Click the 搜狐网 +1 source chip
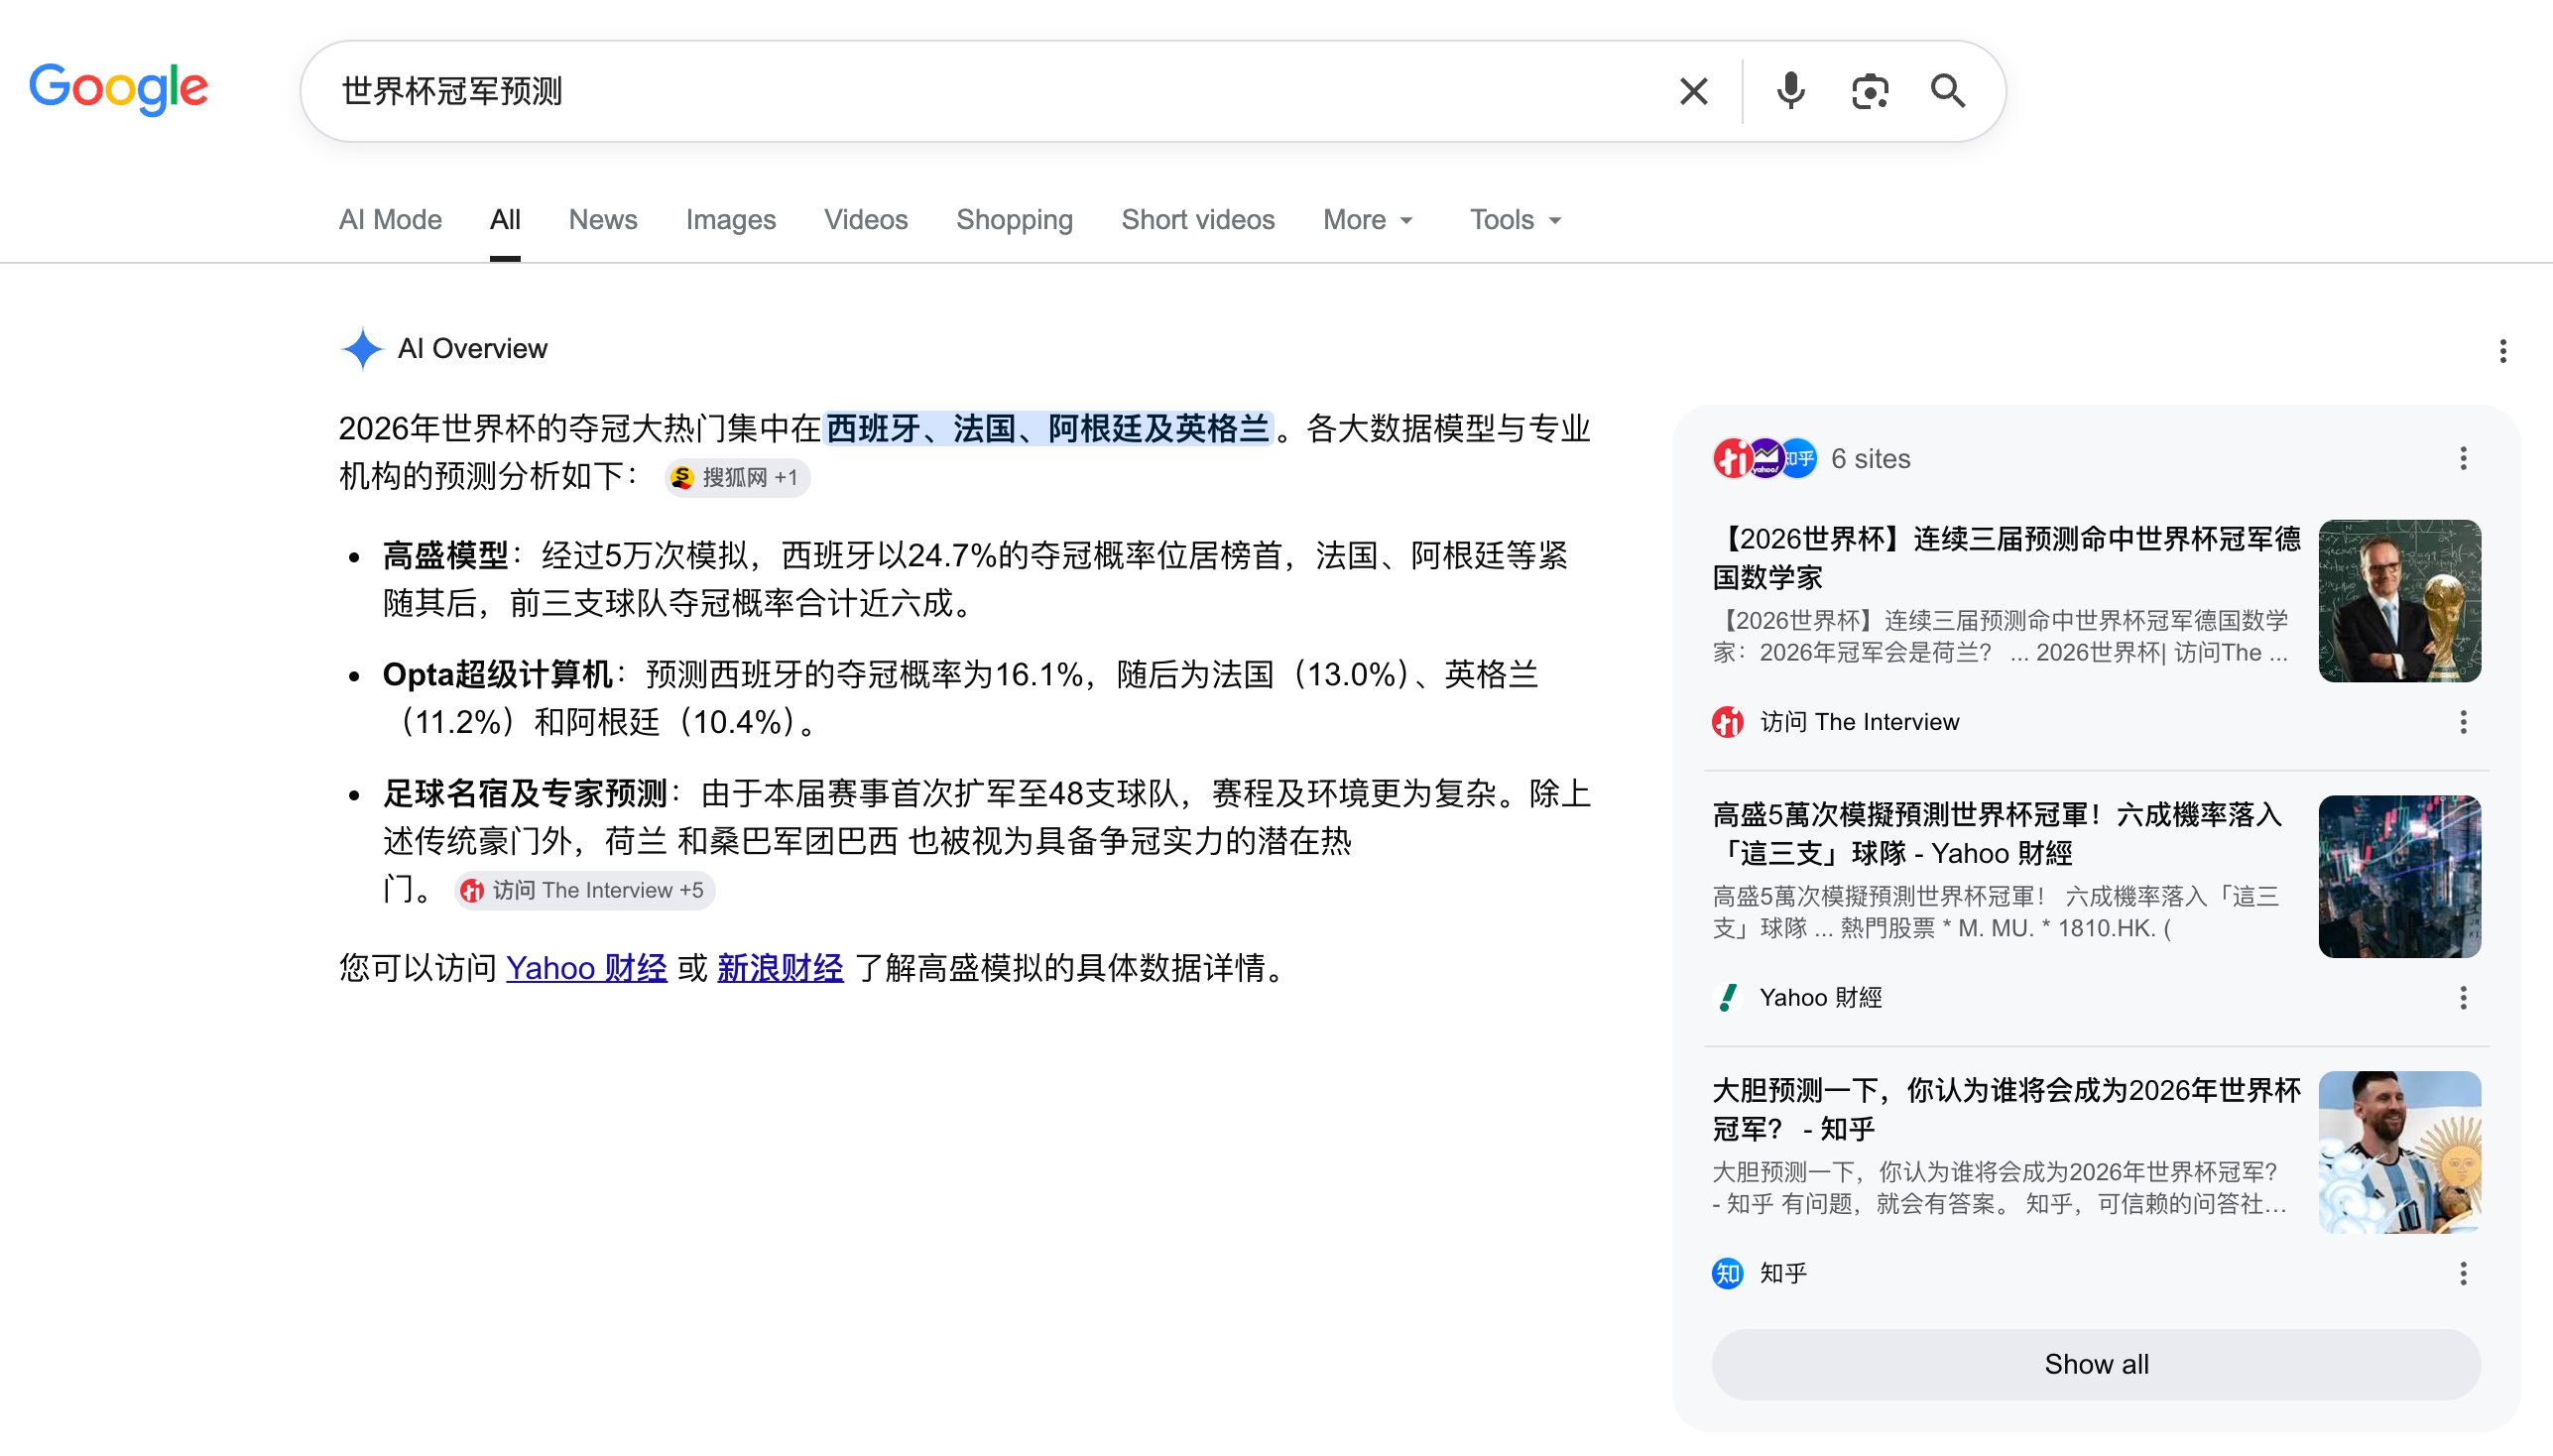2553x1456 pixels. pyautogui.click(x=738, y=478)
